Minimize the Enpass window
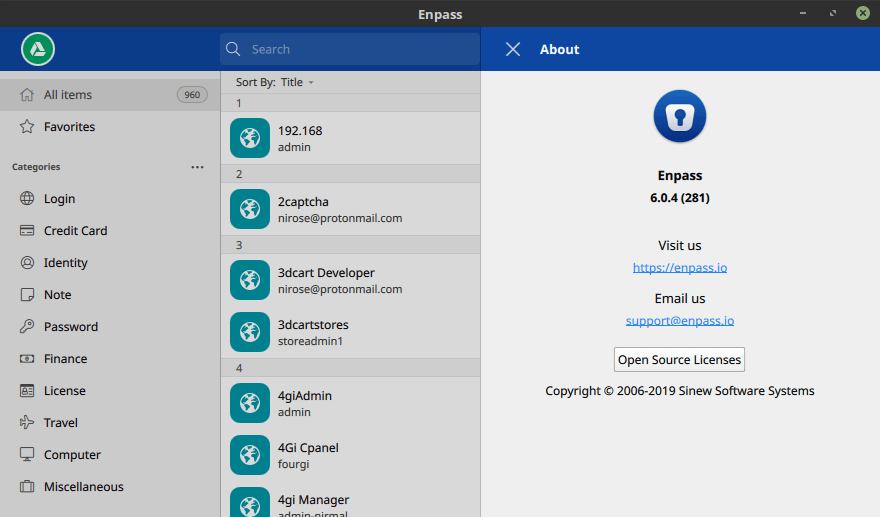This screenshot has height=517, width=880. point(803,13)
